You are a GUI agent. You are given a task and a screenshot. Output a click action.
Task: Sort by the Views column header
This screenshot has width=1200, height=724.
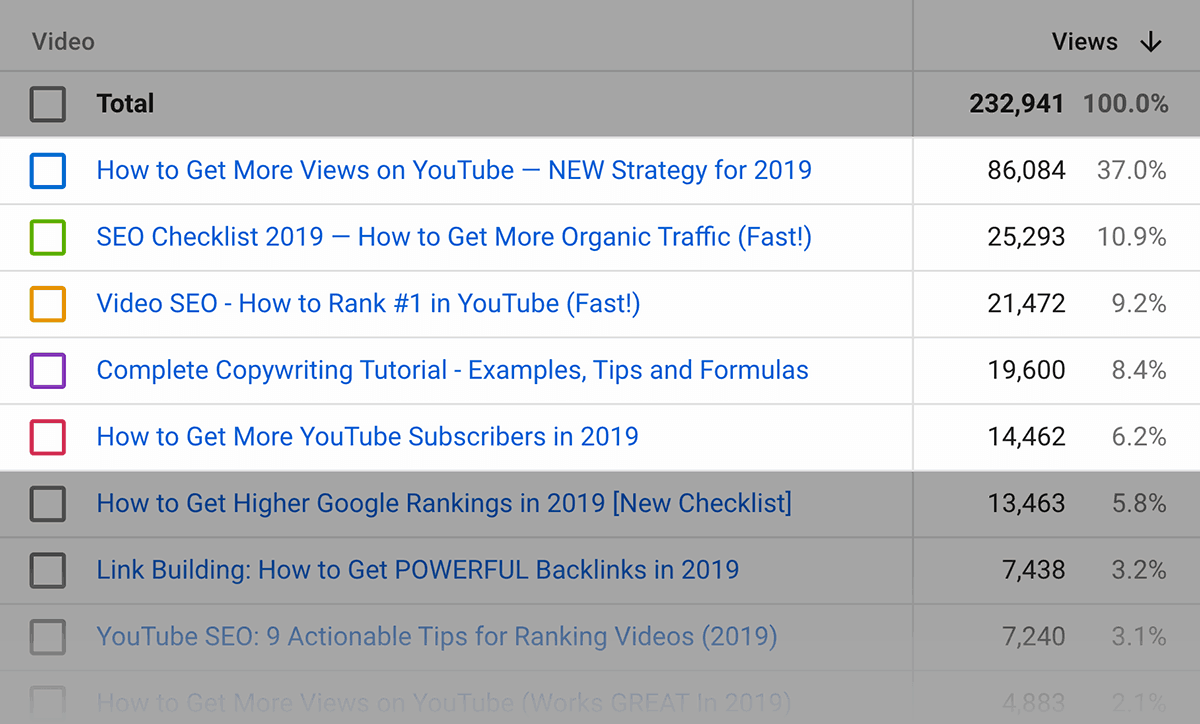point(1084,42)
